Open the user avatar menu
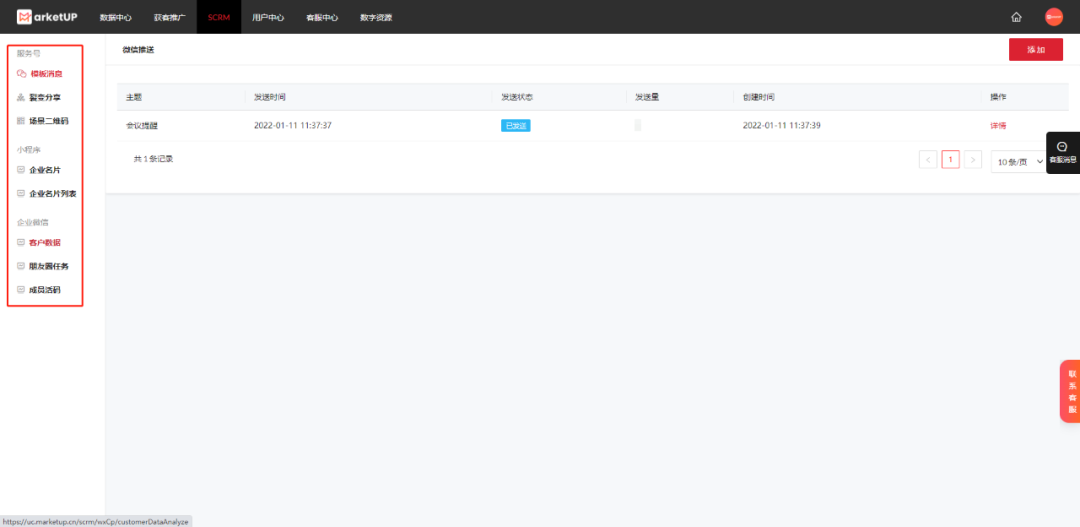 tap(1053, 17)
